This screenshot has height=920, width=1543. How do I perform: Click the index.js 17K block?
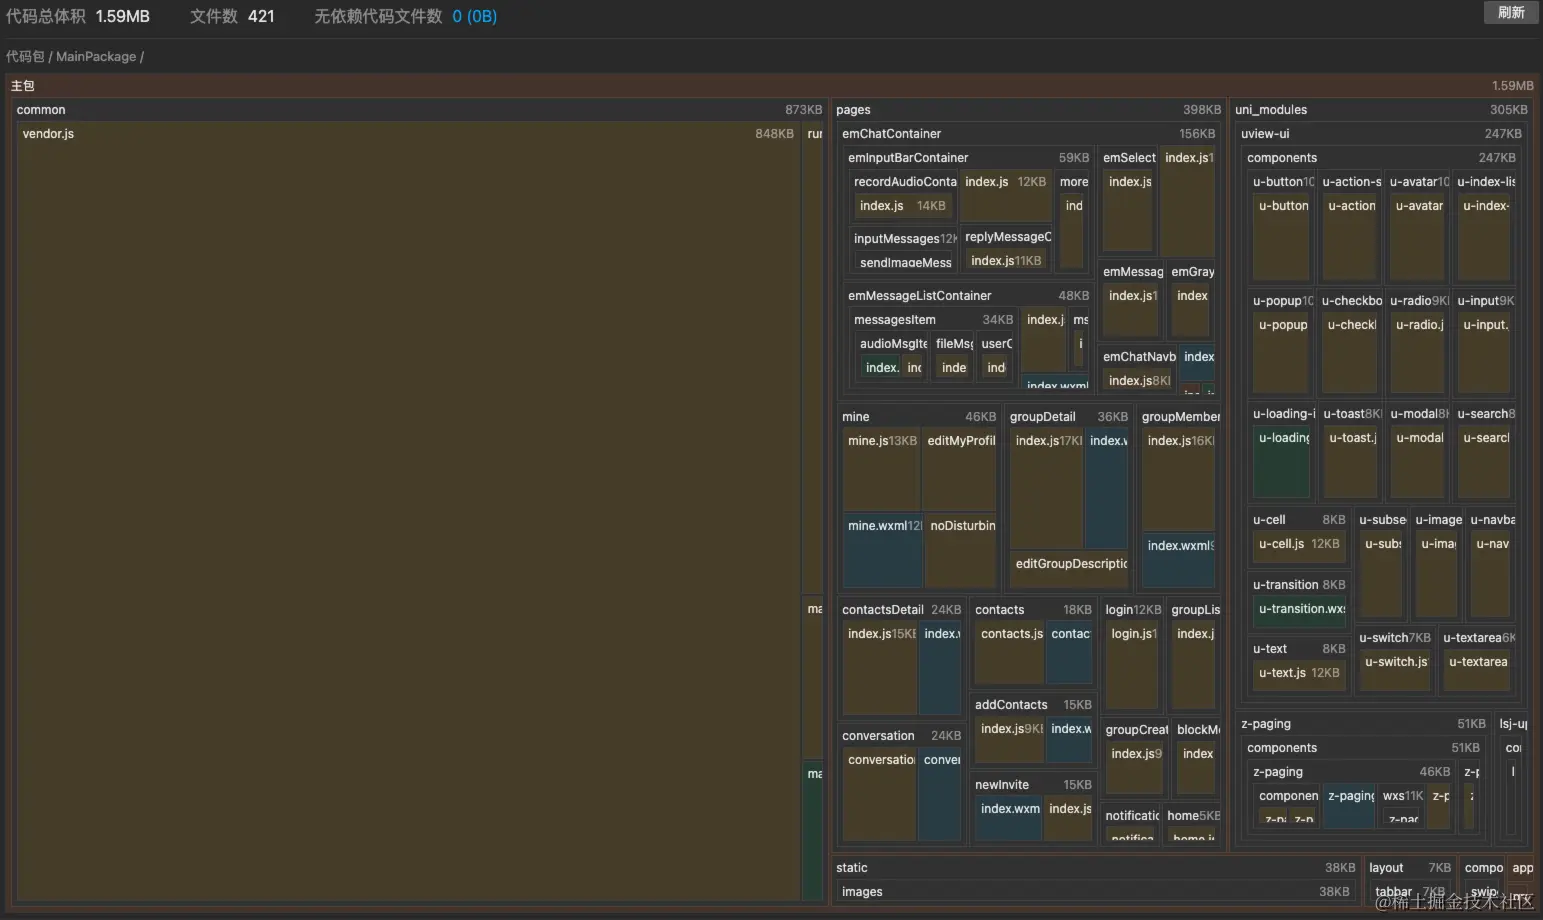point(1047,489)
